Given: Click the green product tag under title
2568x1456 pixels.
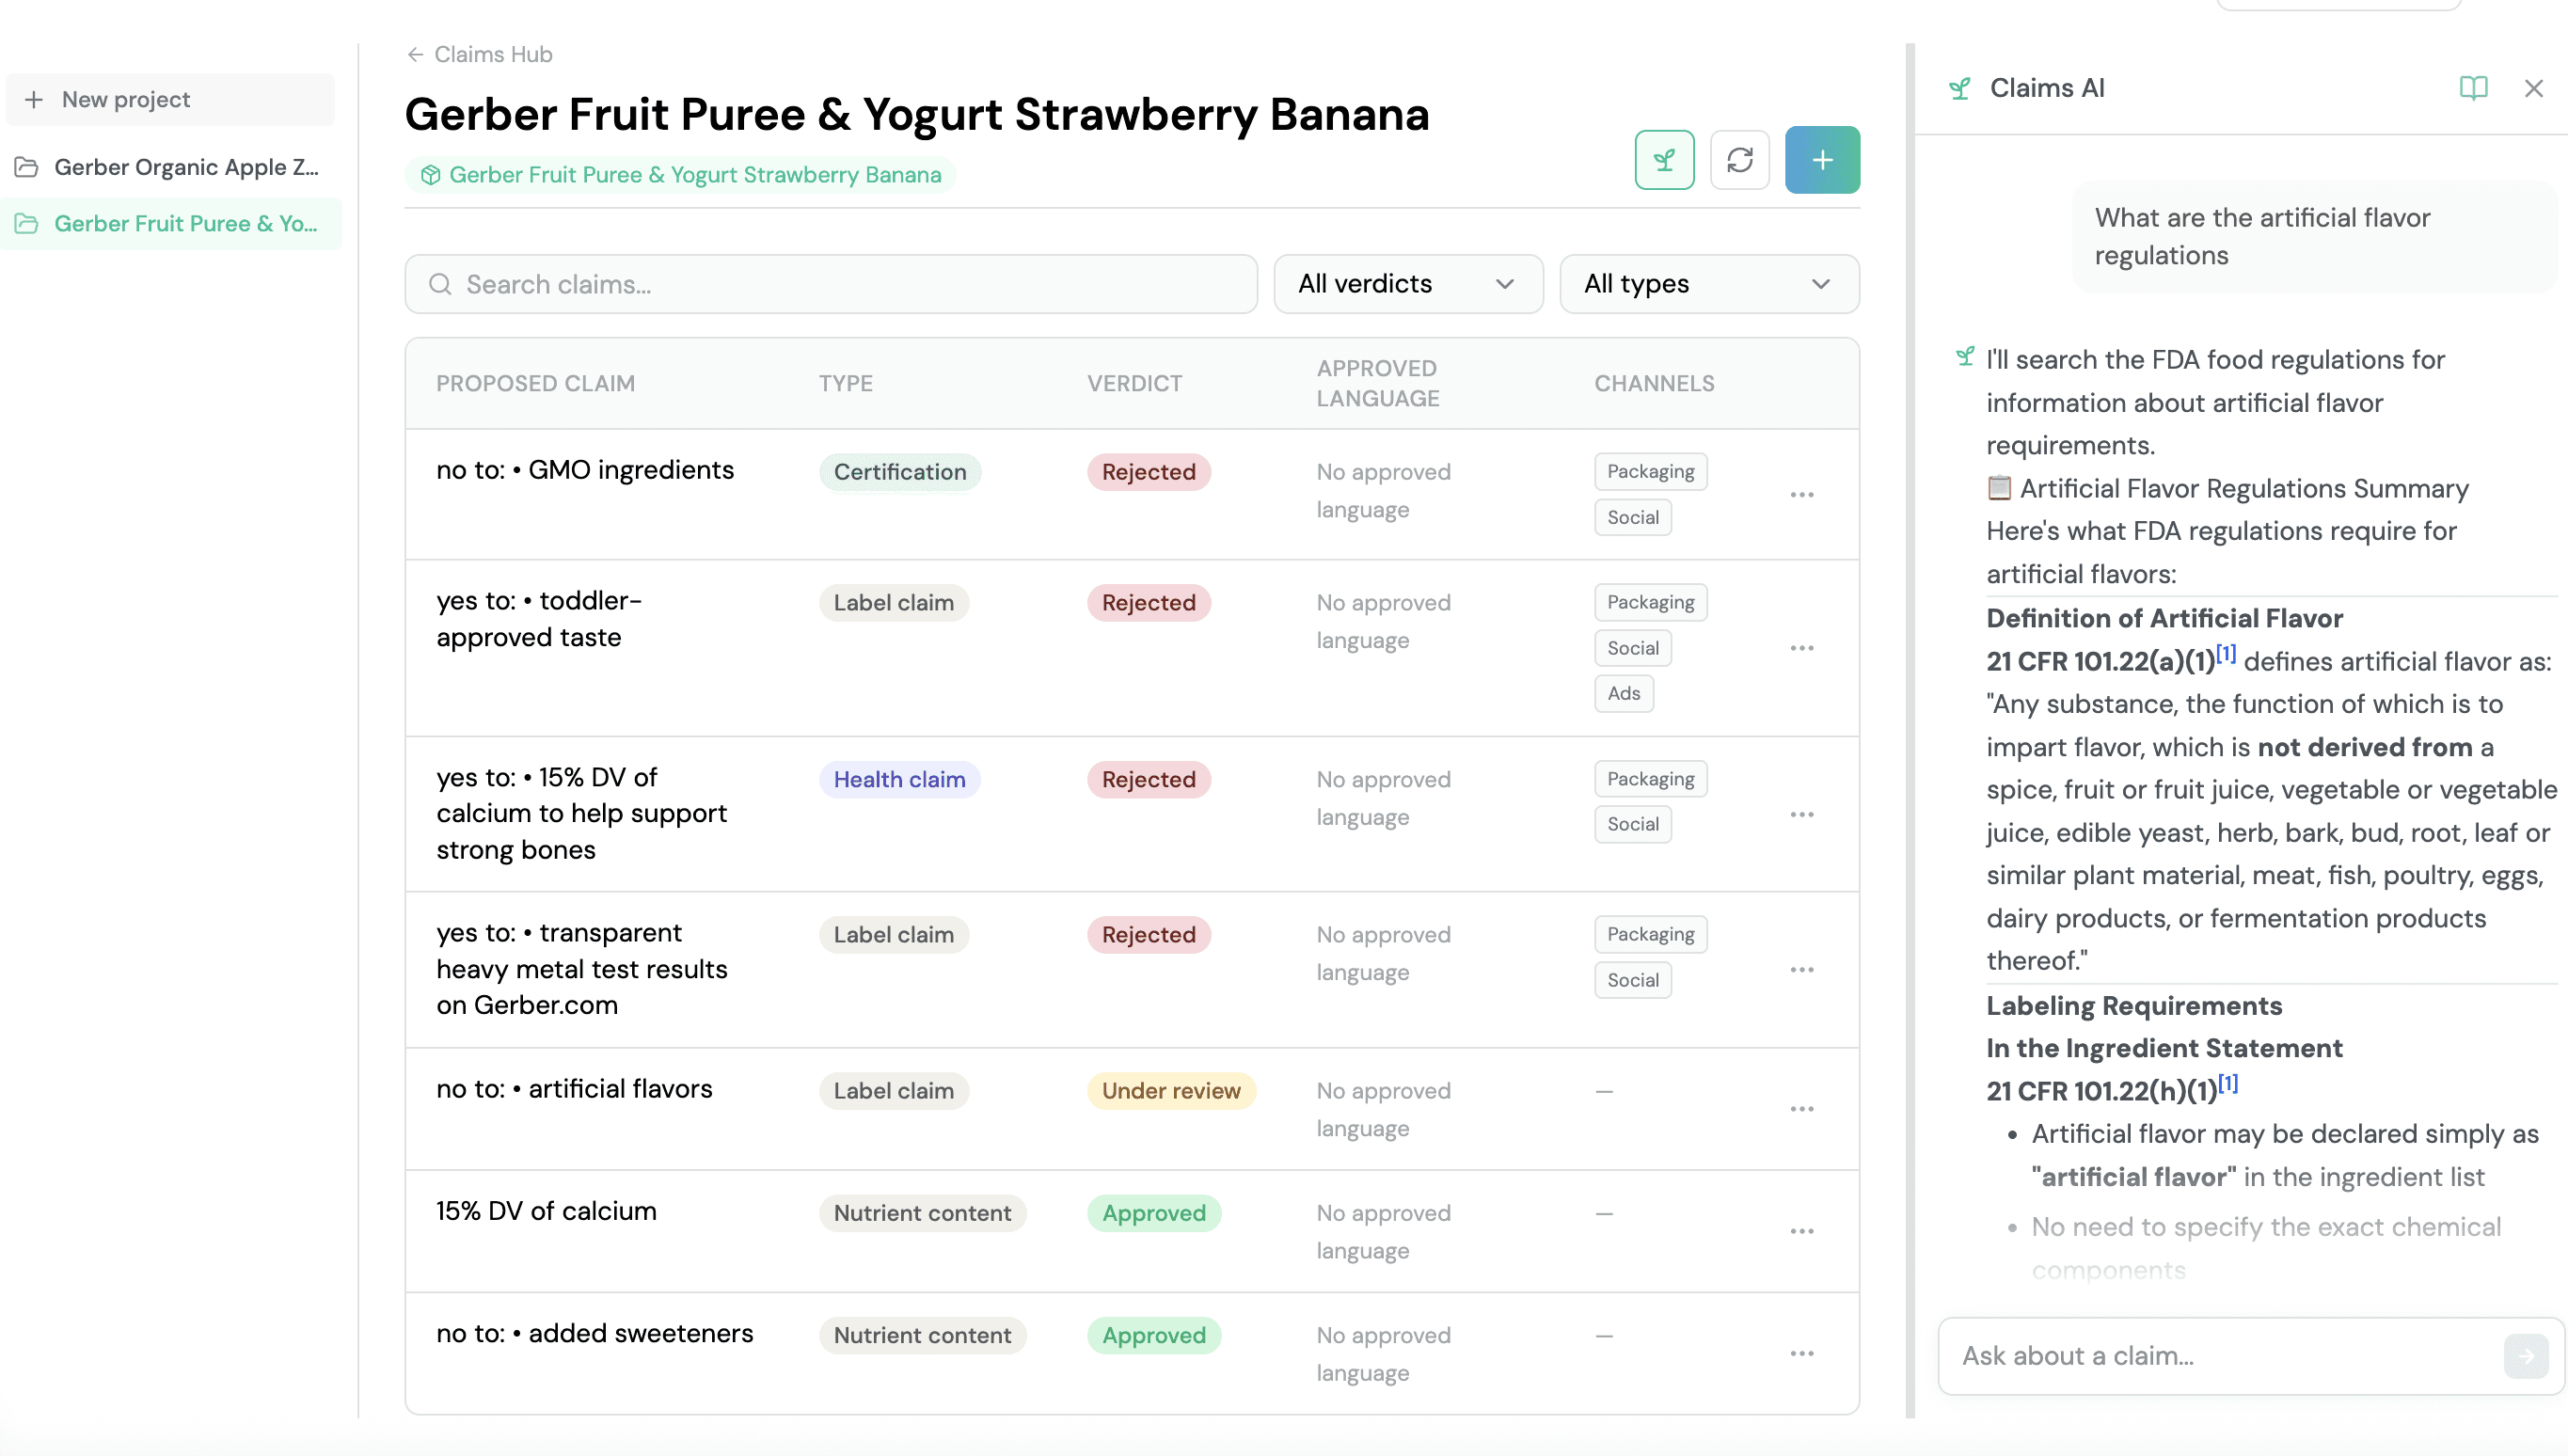Looking at the screenshot, I should click(x=680, y=175).
